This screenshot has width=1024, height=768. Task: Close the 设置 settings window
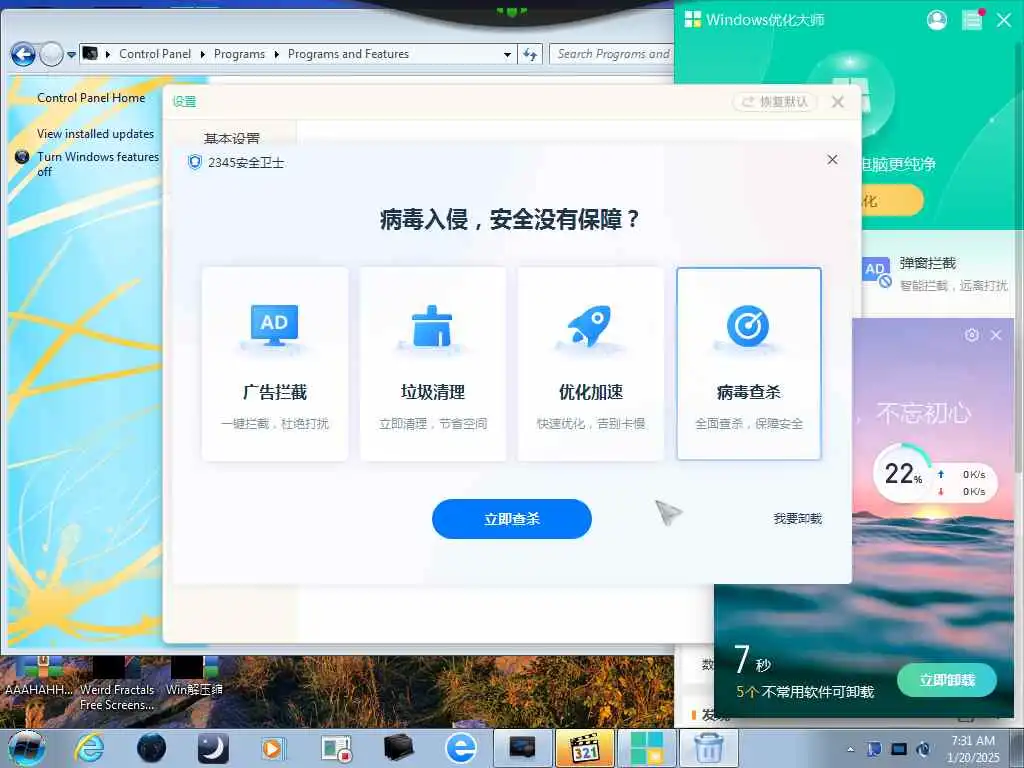tap(838, 102)
